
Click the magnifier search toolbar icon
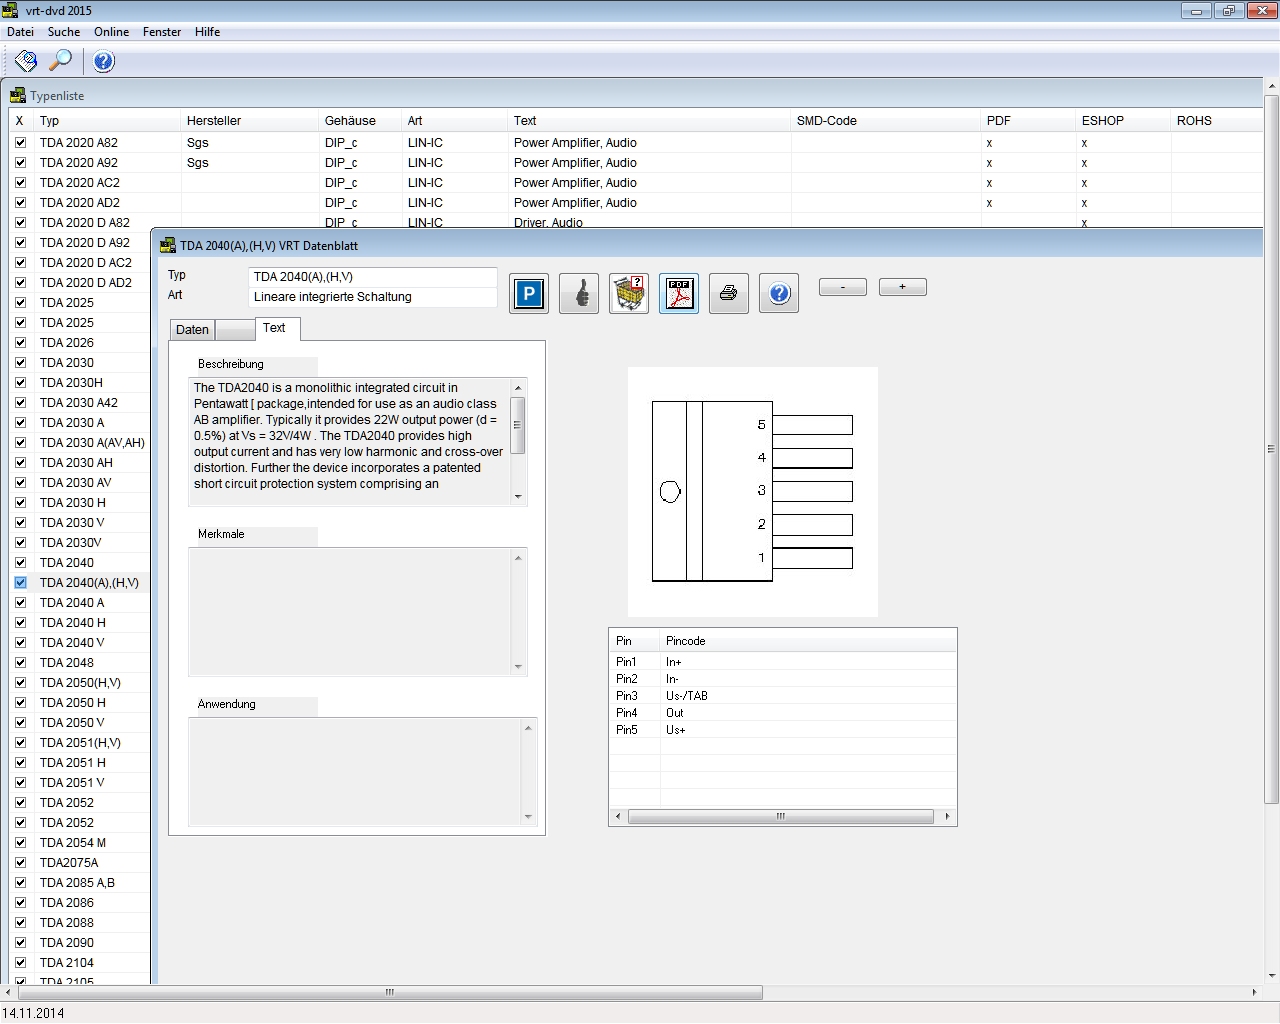coord(60,61)
